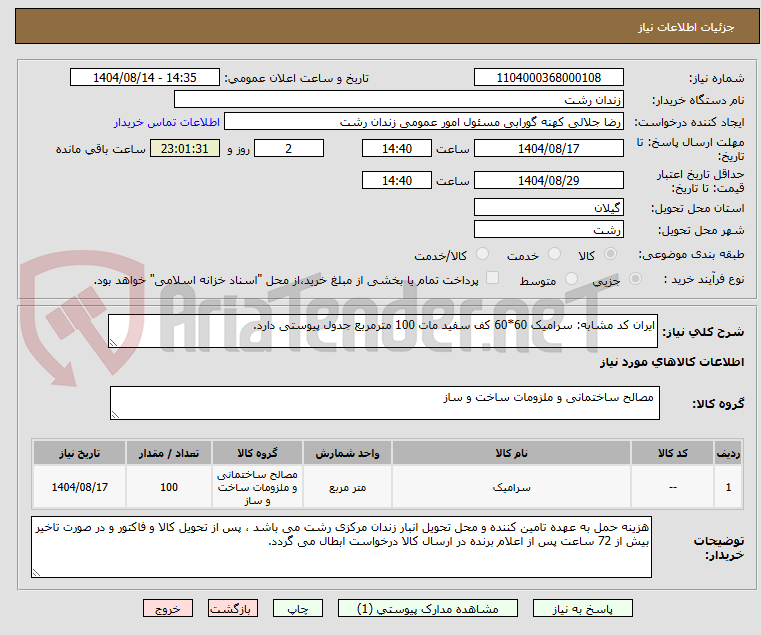Open مشاهده مدارک پیوستی (1) button
761x635 pixels.
[x=428, y=608]
